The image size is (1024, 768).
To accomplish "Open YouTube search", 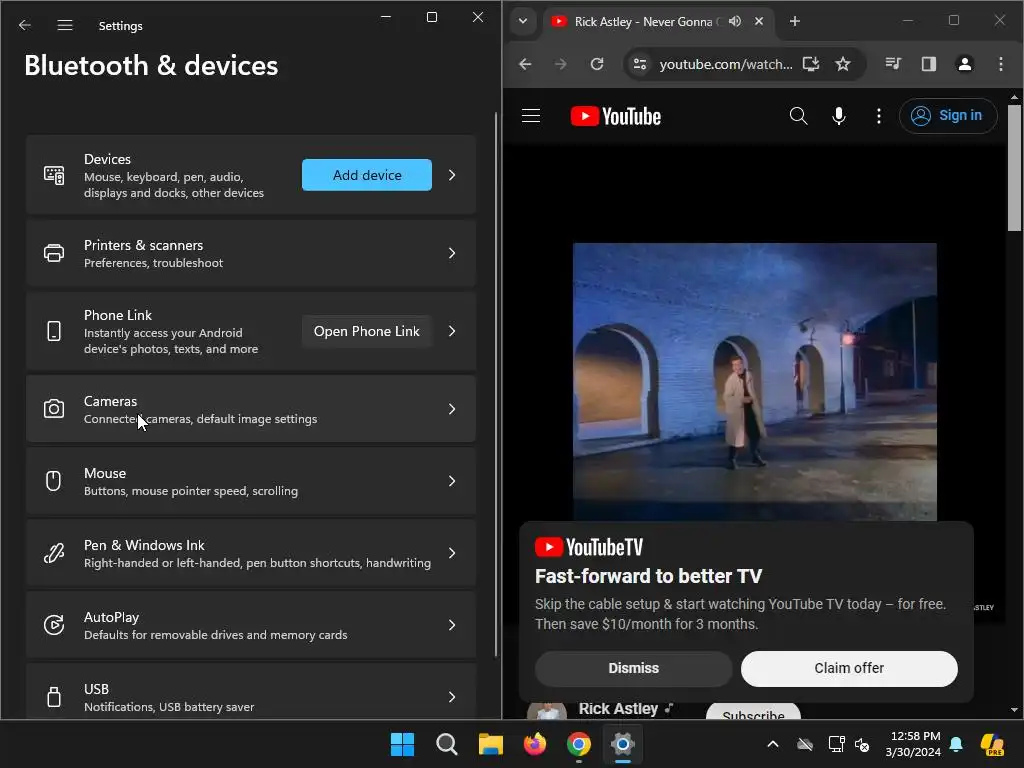I will (x=798, y=116).
